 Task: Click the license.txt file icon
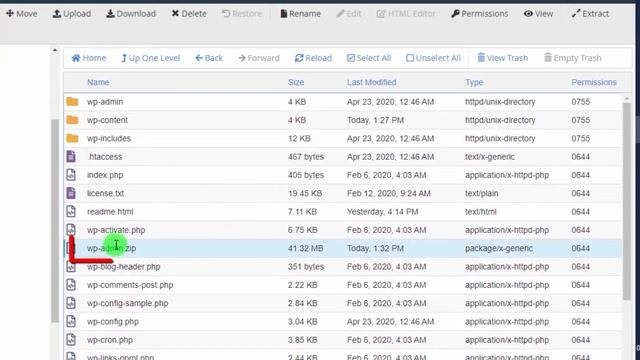71,193
